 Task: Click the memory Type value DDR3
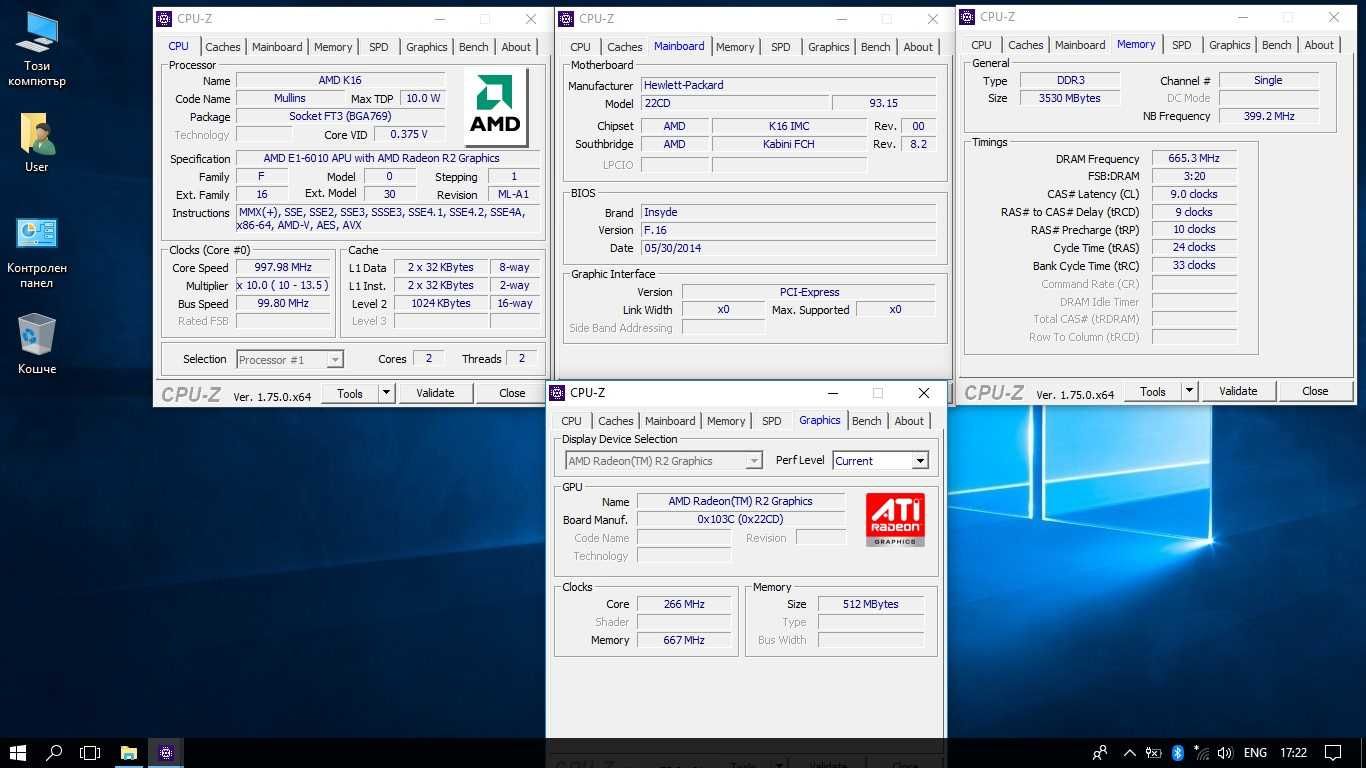[x=1070, y=80]
